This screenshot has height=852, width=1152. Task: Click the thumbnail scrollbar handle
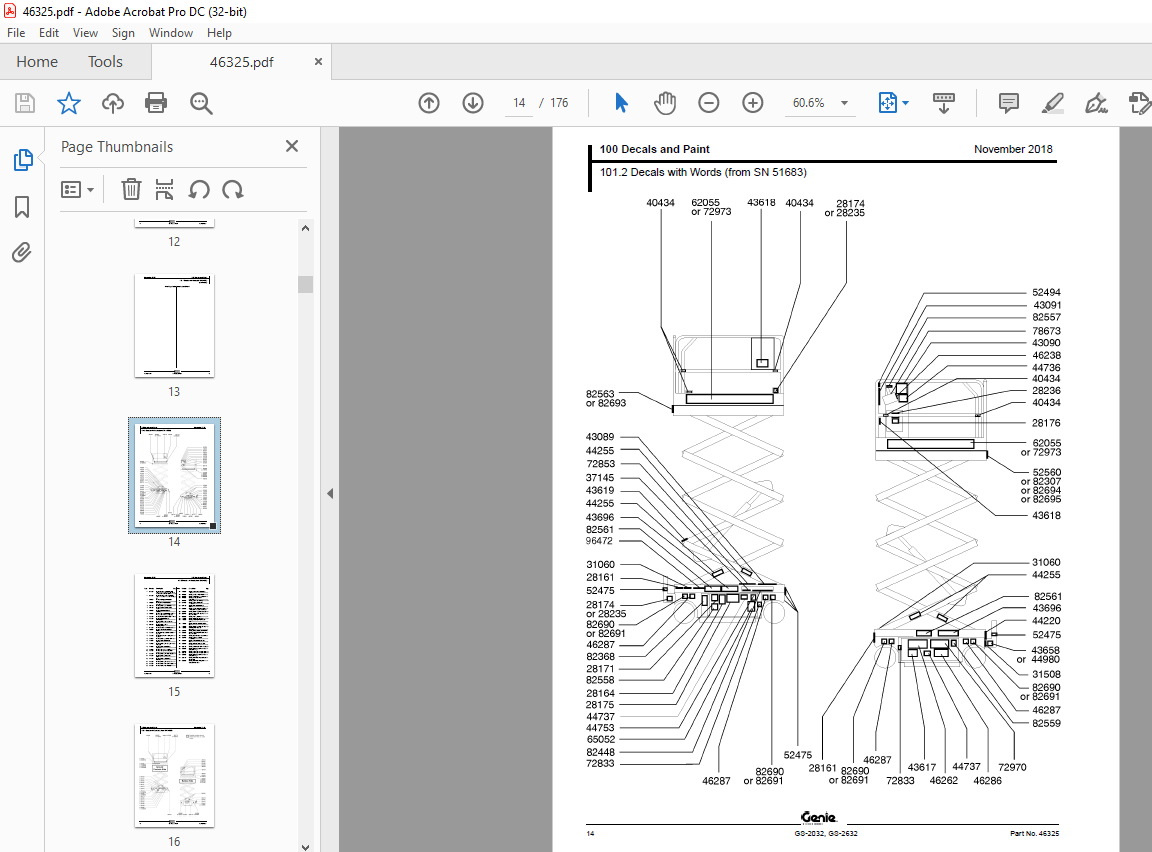coord(306,284)
